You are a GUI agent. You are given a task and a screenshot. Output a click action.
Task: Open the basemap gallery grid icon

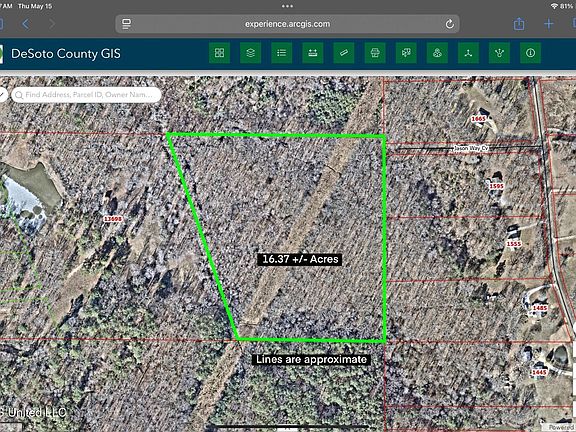(x=219, y=53)
